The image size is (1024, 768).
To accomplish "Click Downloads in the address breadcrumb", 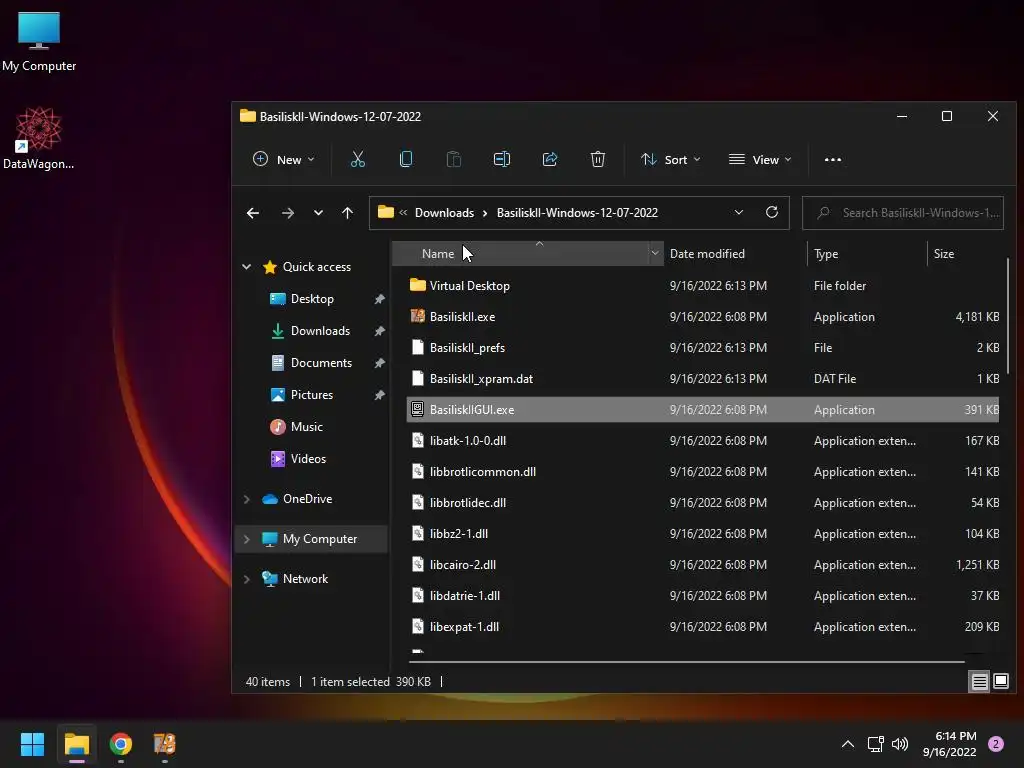I will (x=444, y=212).
